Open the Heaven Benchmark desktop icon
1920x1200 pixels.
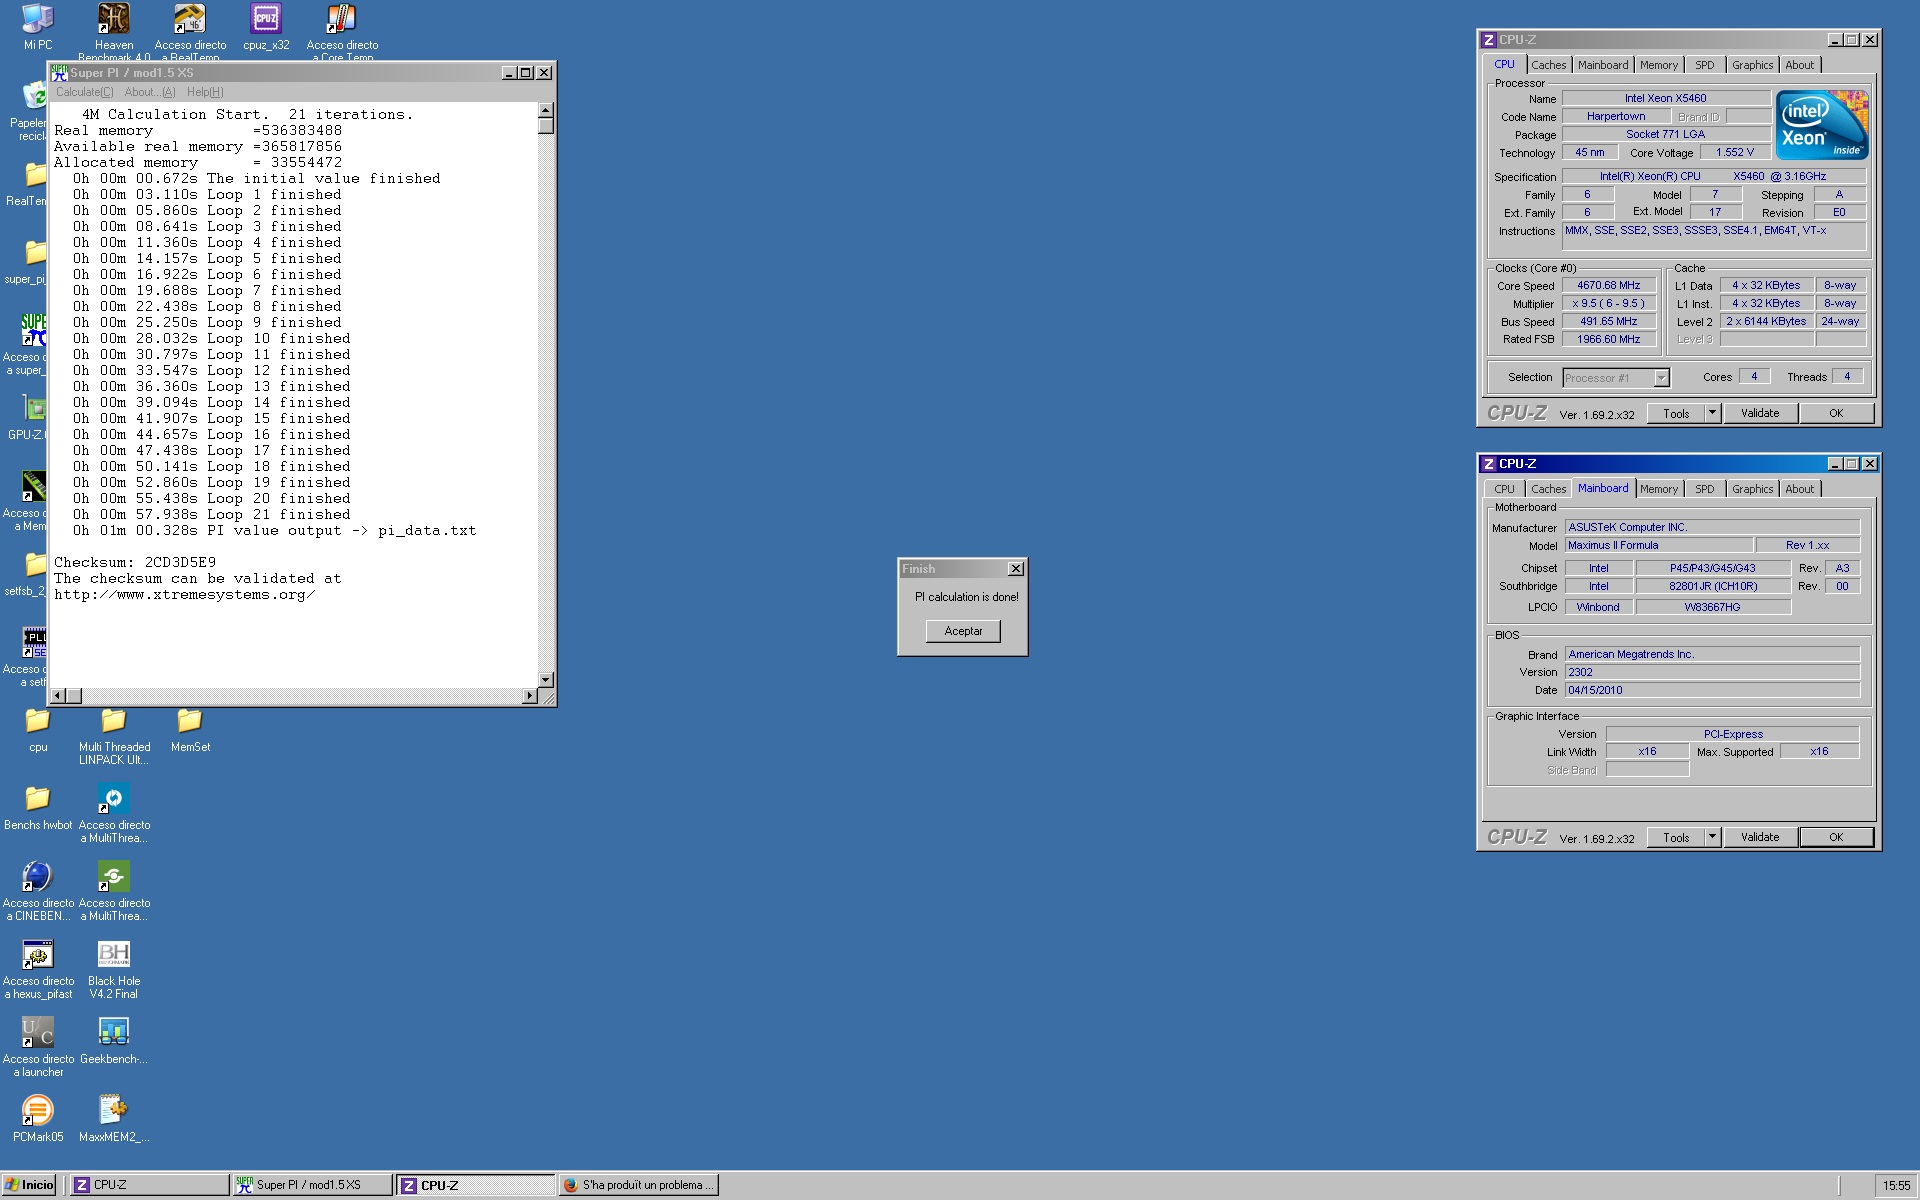tap(113, 20)
